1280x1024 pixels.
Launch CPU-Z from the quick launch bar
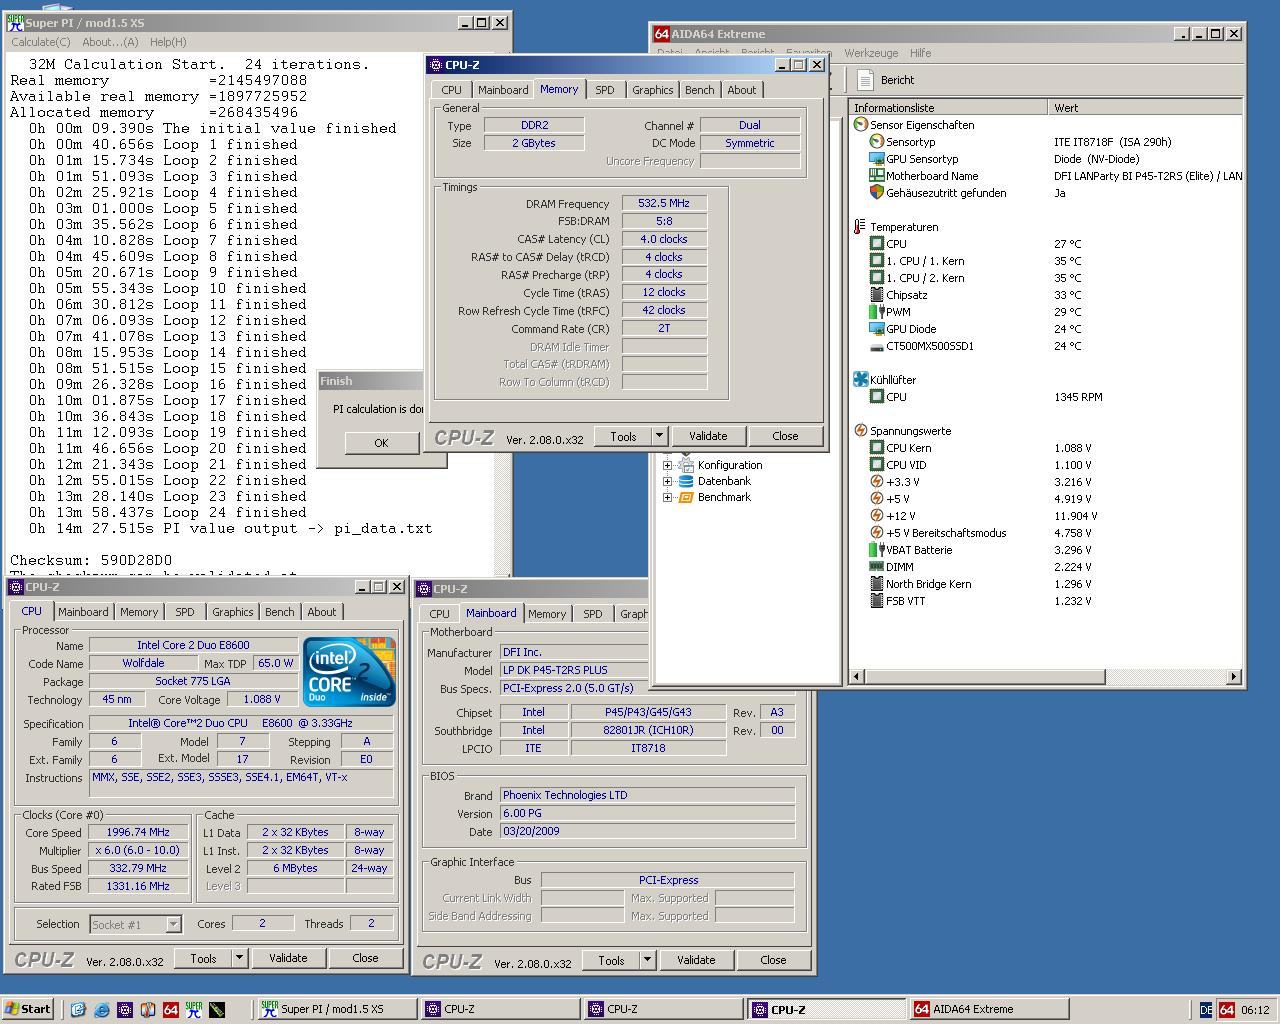tap(124, 1009)
